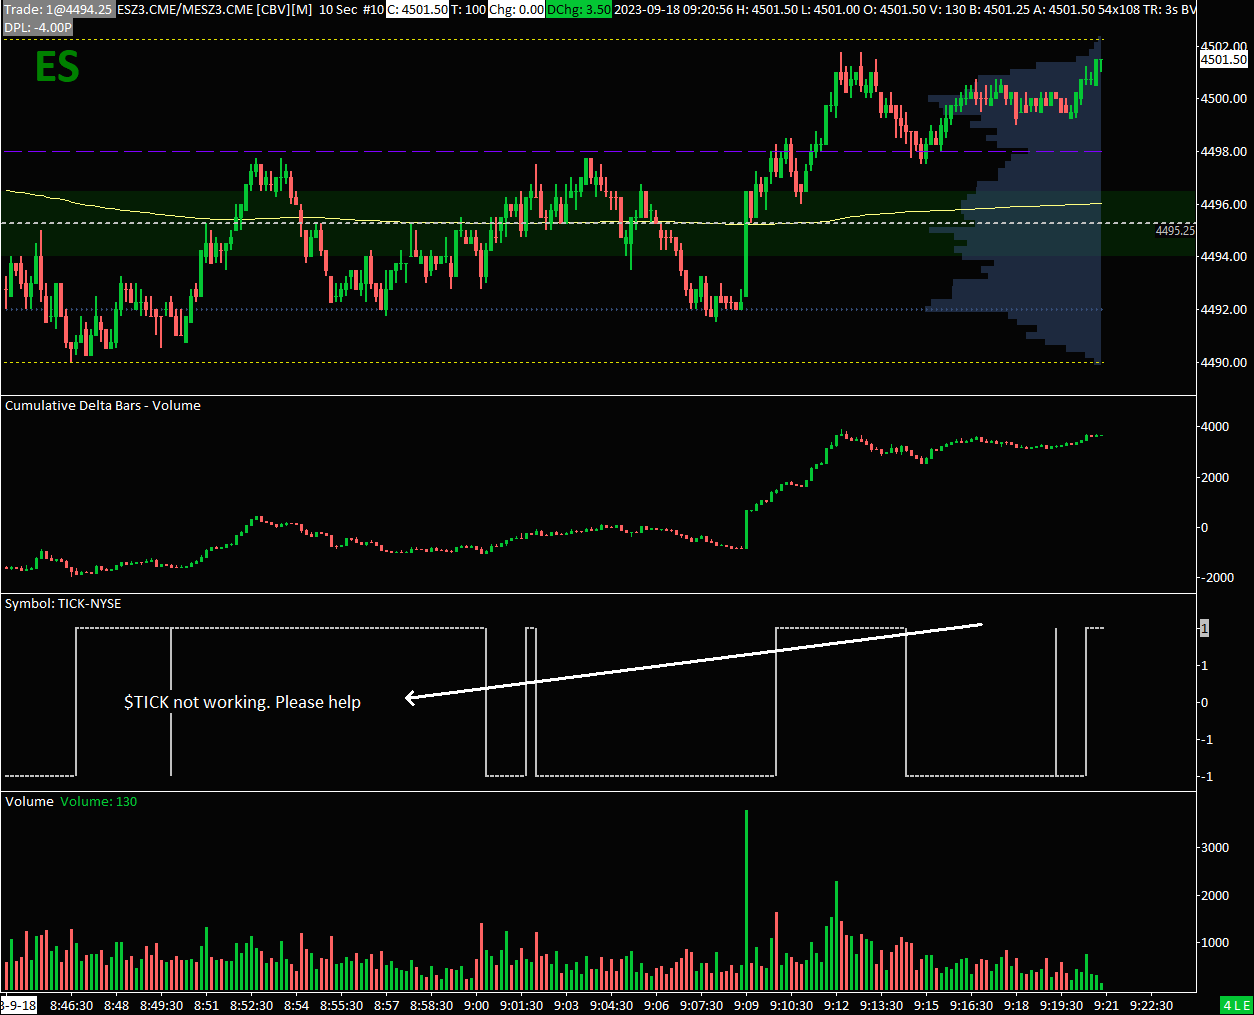Click the Trade: 1@4494.25 position label
The height and width of the screenshot is (1015, 1254).
(58, 9)
